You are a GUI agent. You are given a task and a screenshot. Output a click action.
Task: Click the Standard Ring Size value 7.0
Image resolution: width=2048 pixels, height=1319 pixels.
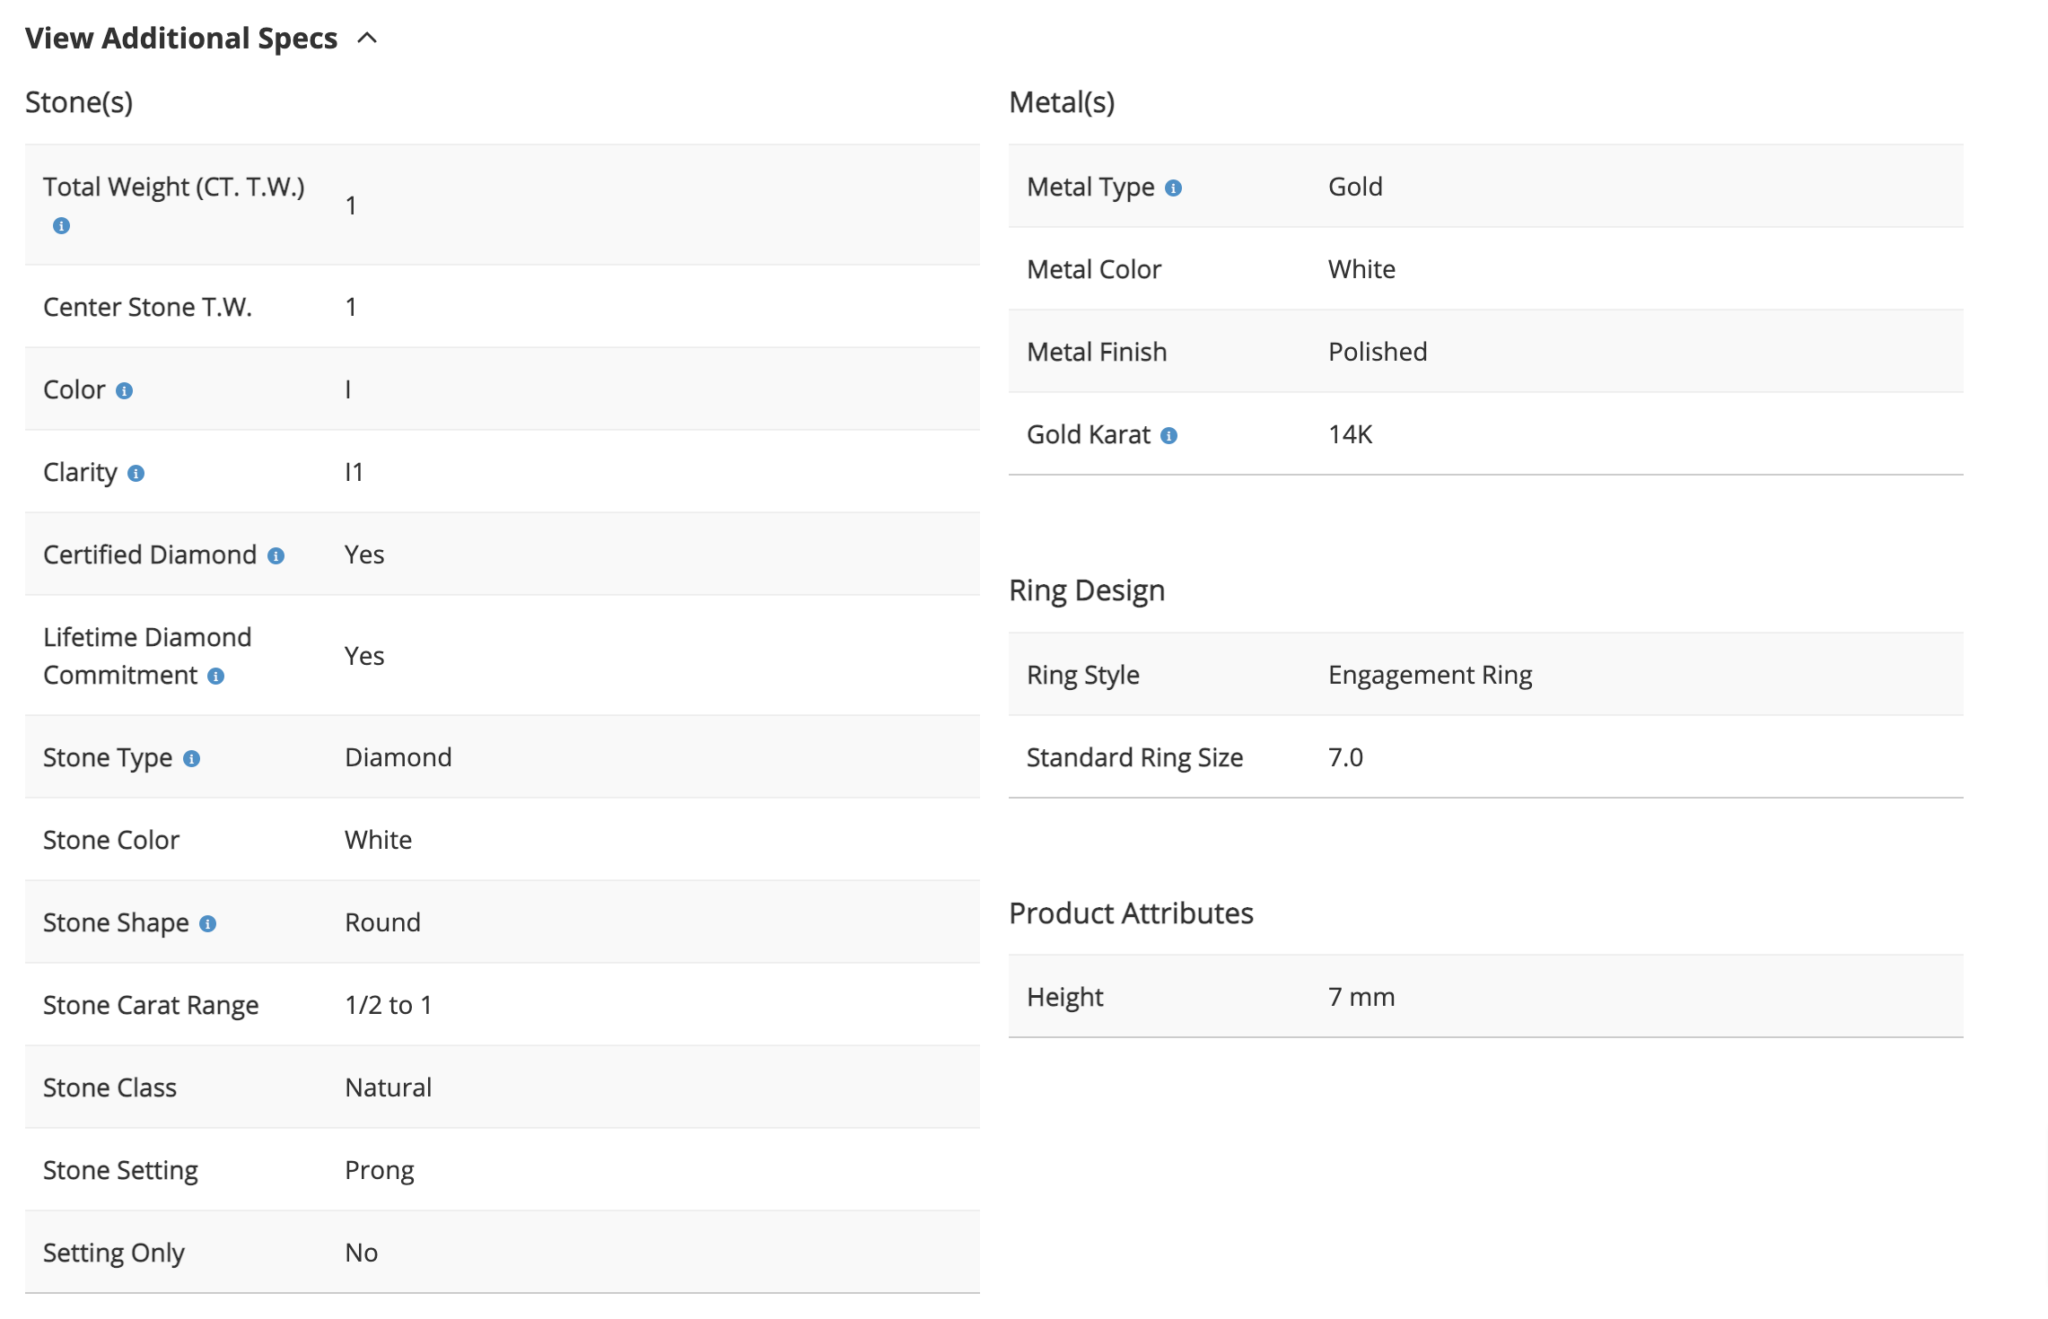coord(1345,757)
